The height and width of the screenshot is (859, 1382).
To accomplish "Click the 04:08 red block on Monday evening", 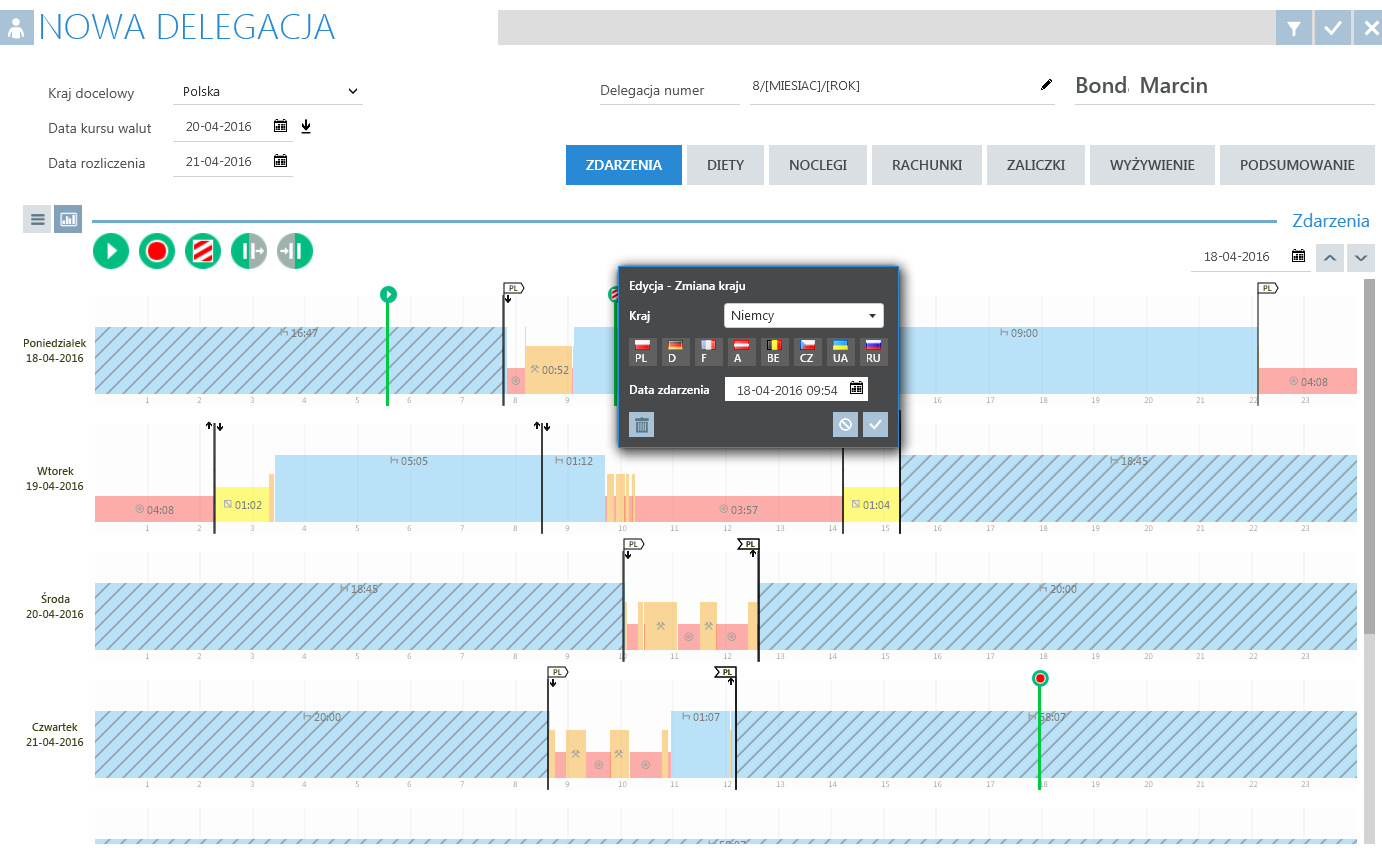I will point(1308,381).
